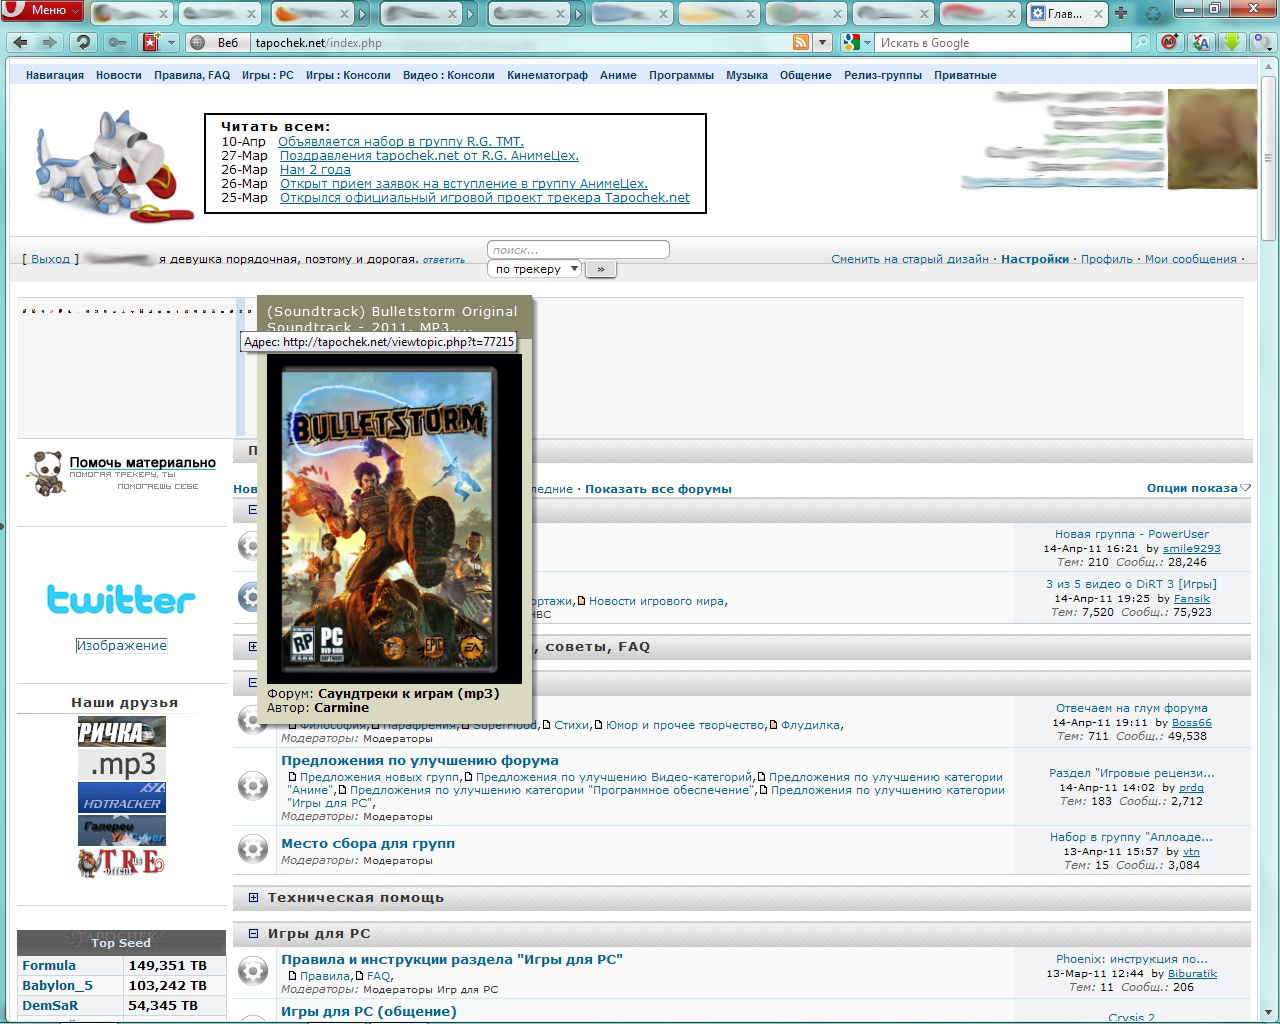Click the RSS feed icon in address bar
Image resolution: width=1280 pixels, height=1024 pixels.
[800, 43]
